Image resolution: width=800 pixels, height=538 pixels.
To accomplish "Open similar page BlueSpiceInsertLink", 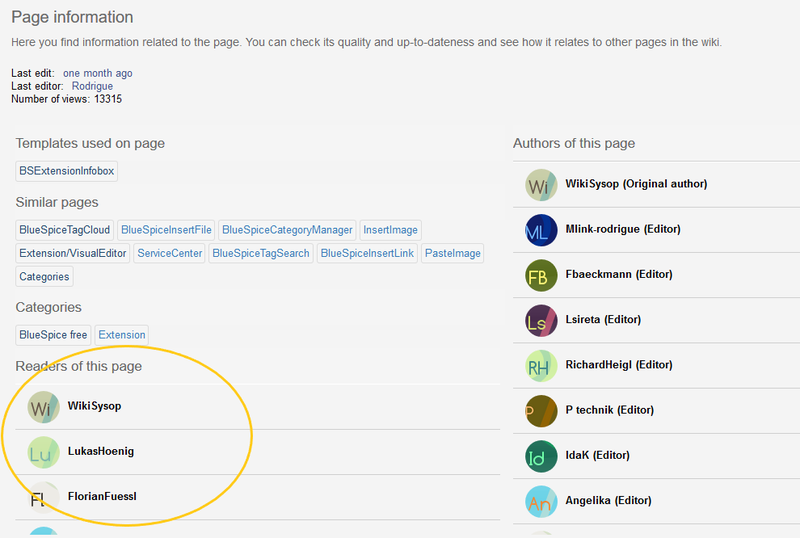I will [x=367, y=253].
